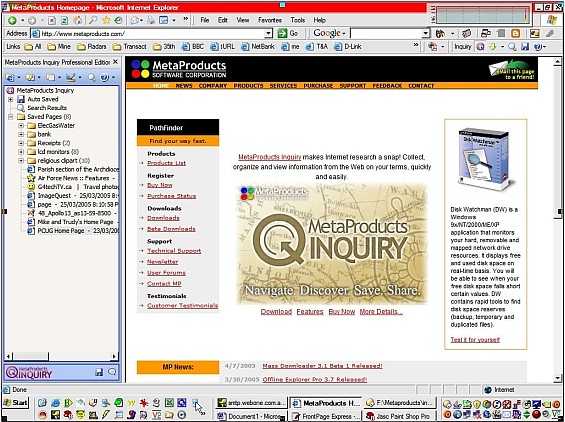Click the Features link below the banner

tap(310, 312)
